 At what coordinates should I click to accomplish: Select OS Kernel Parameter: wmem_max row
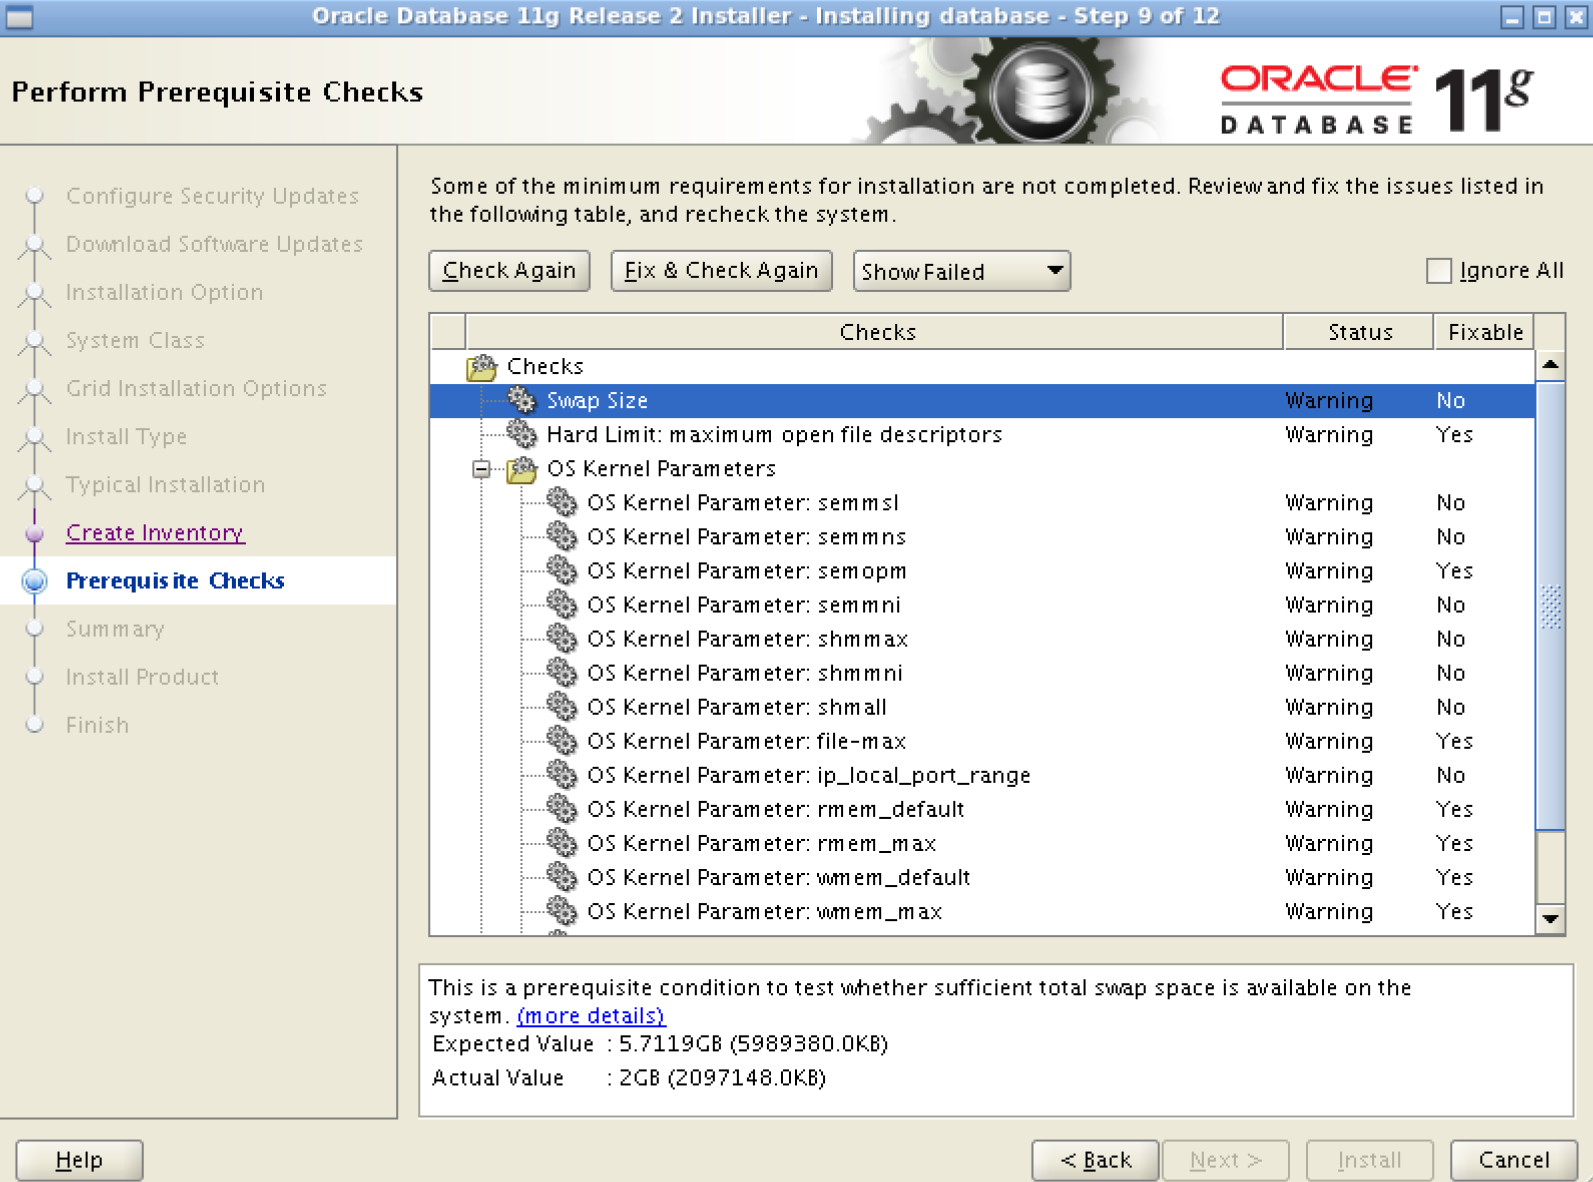[982, 910]
